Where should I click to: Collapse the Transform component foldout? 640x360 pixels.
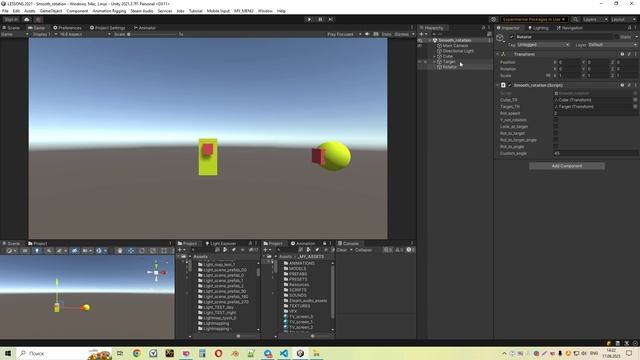pos(498,54)
